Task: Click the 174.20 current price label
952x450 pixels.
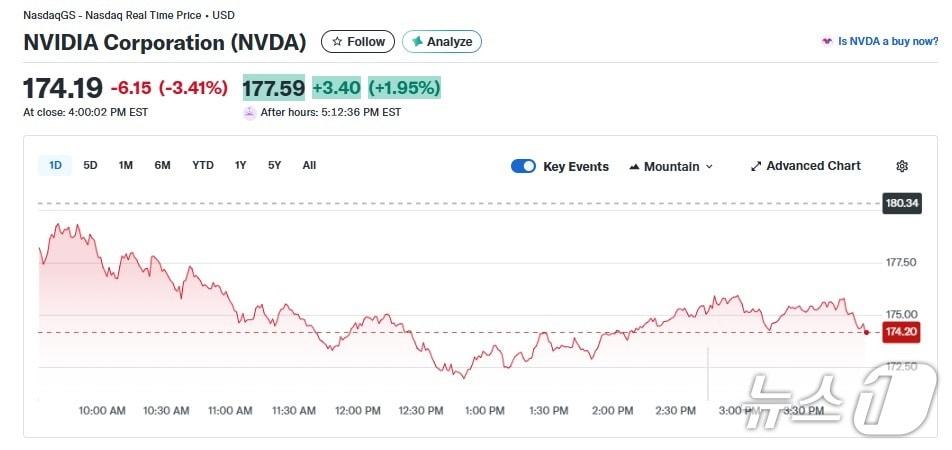Action: [901, 332]
